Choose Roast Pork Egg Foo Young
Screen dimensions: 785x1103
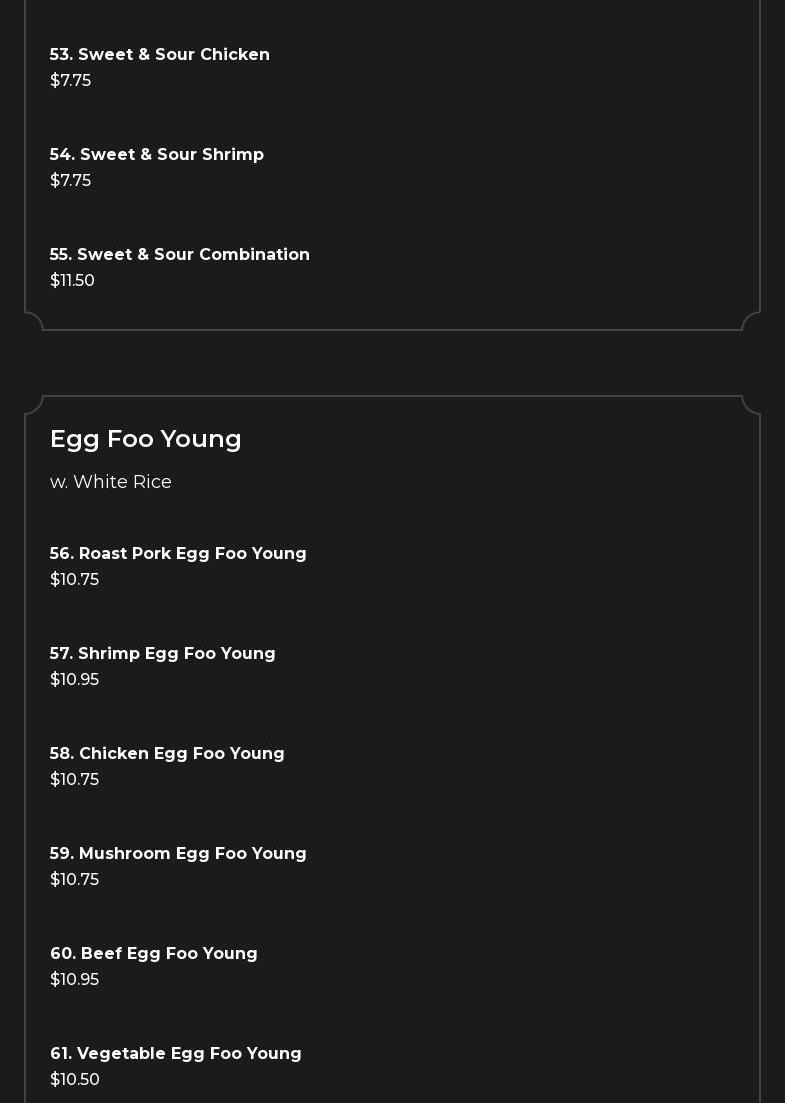(178, 554)
